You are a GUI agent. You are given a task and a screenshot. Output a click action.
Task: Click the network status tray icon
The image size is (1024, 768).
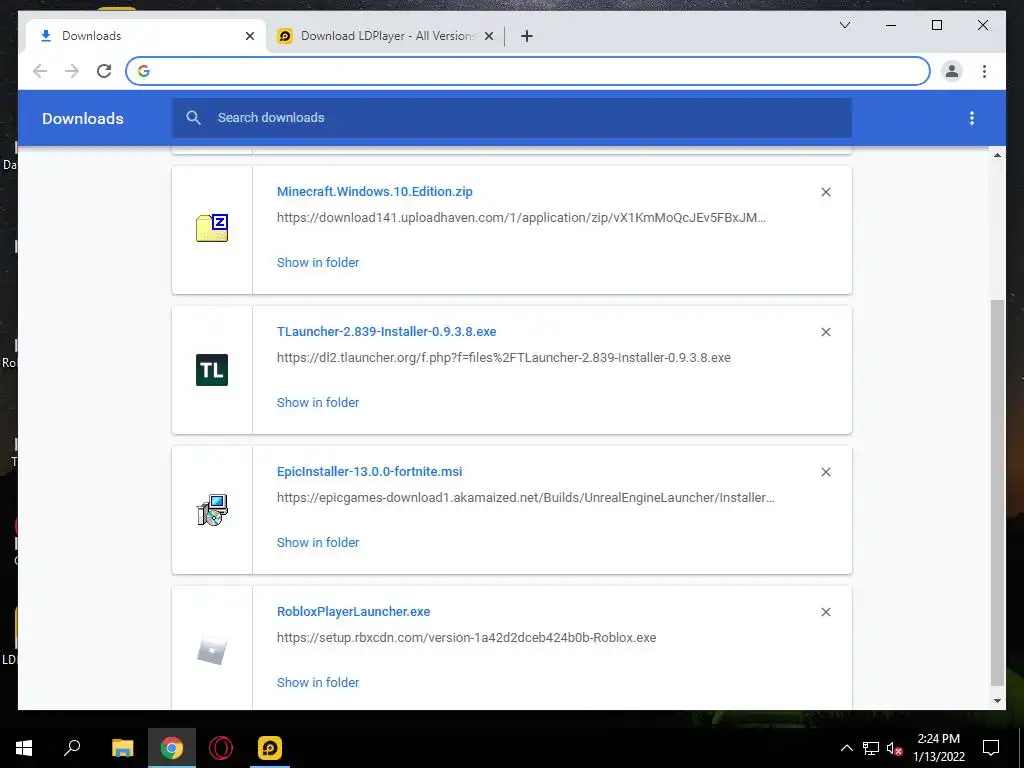(871, 748)
